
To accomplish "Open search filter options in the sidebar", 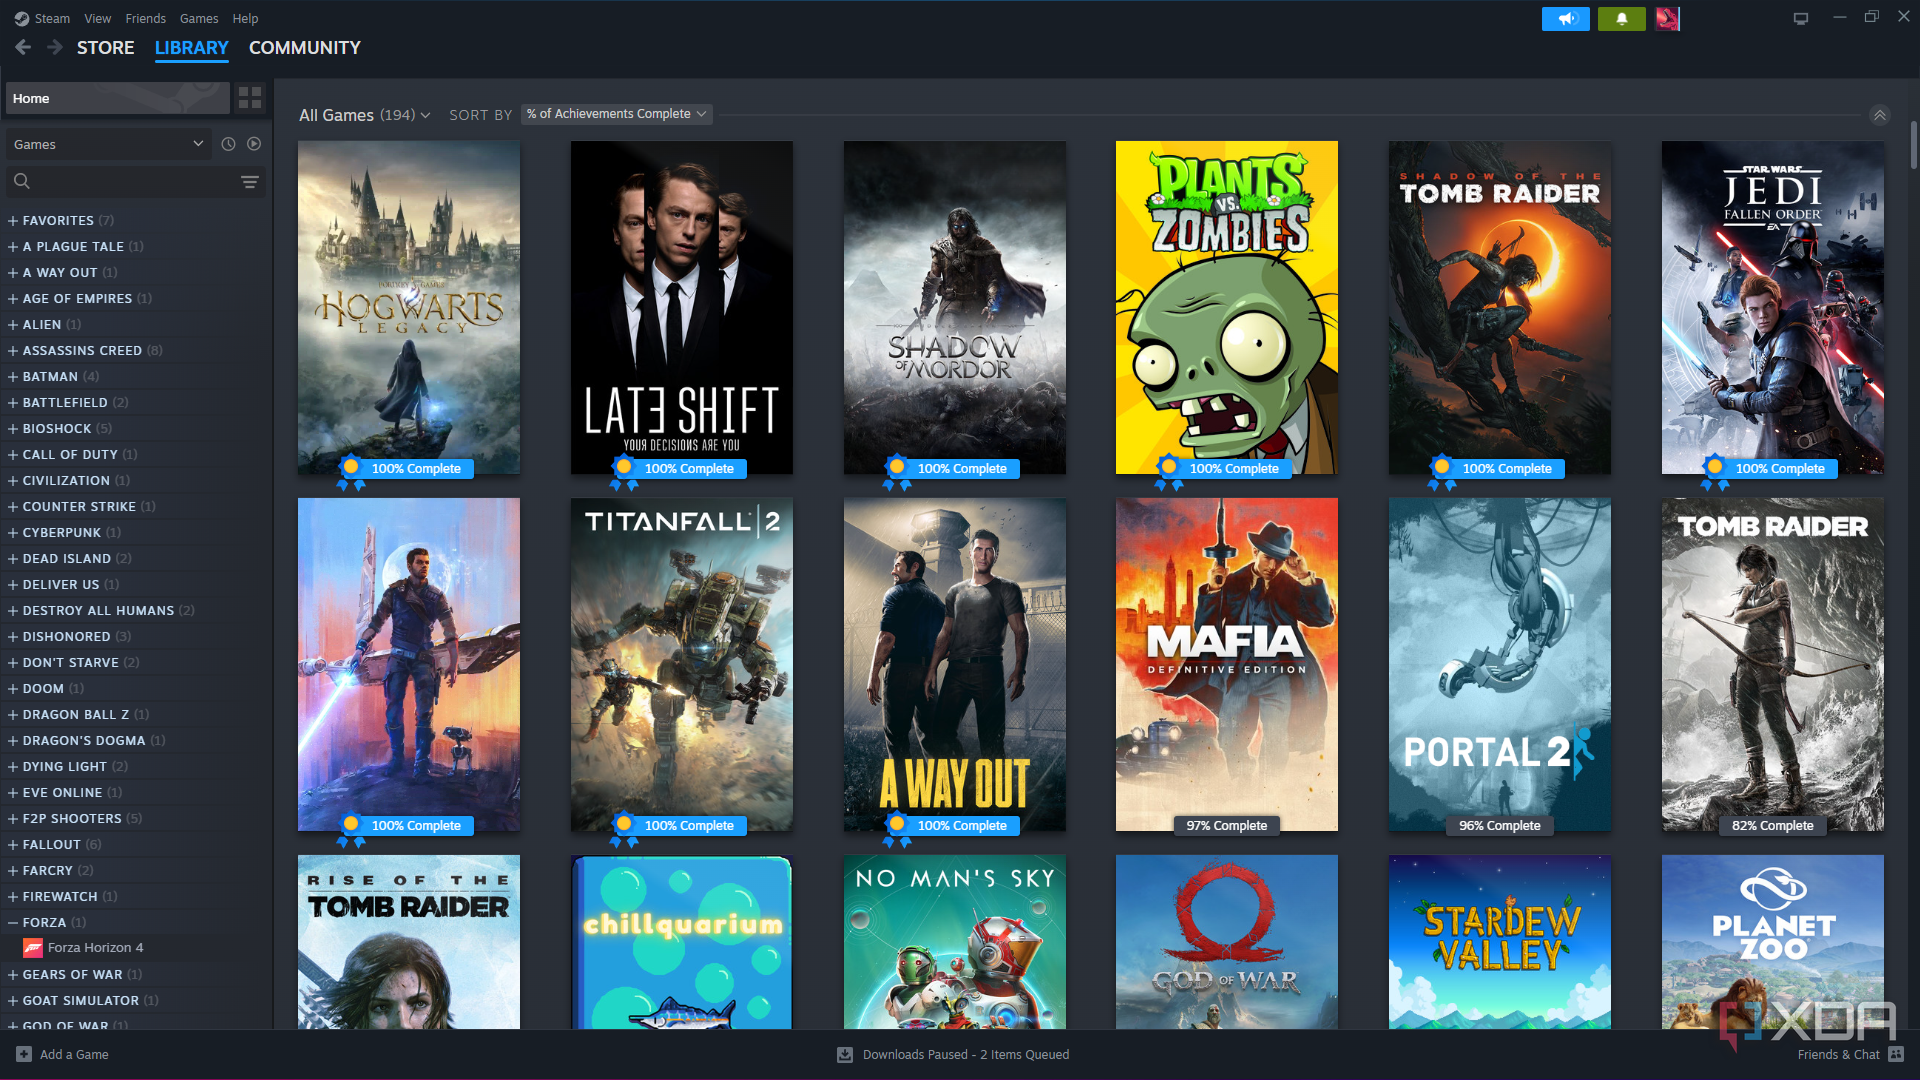I will 248,181.
